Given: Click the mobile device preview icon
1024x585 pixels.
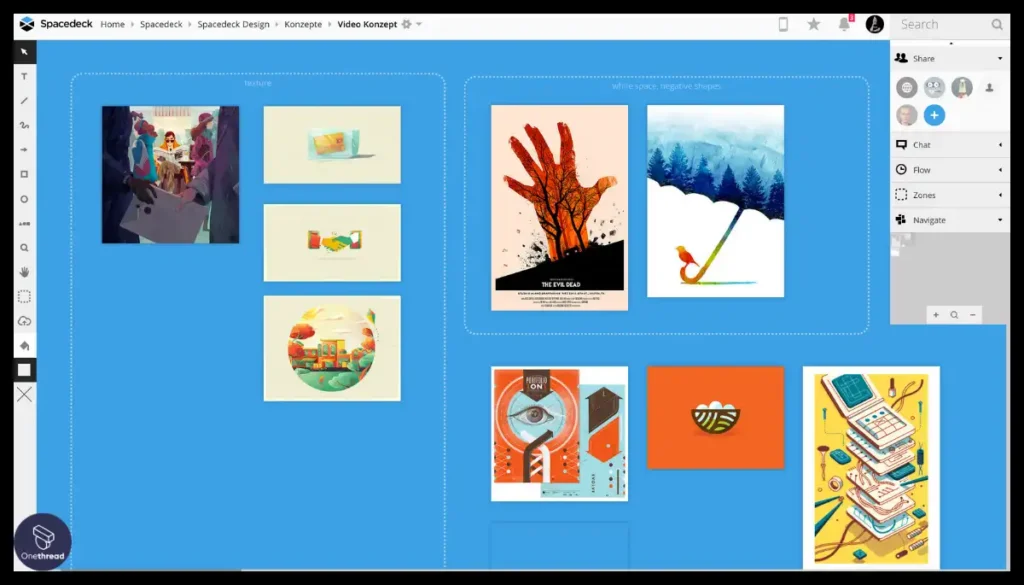Looking at the screenshot, I should (783, 24).
